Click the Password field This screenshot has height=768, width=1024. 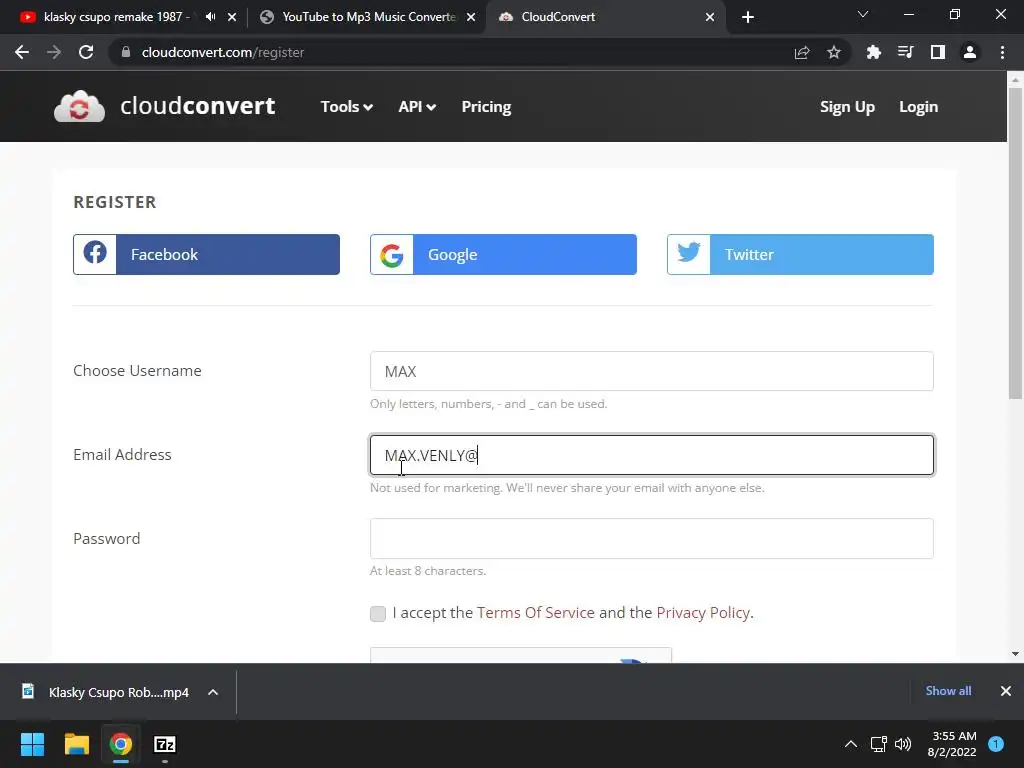click(651, 538)
